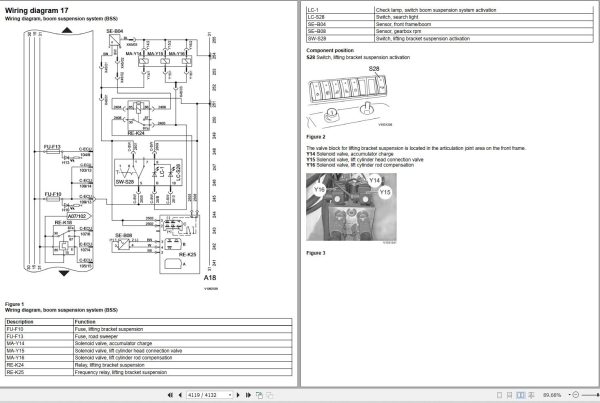The image size is (600, 403).
Task: Click 'Switch, search light' table cell
Action: pos(484,17)
